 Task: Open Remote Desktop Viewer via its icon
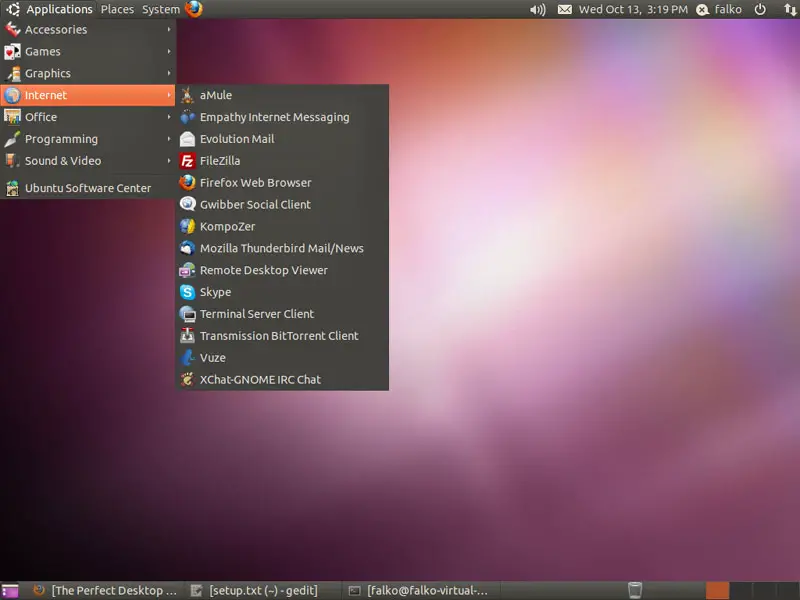187,270
